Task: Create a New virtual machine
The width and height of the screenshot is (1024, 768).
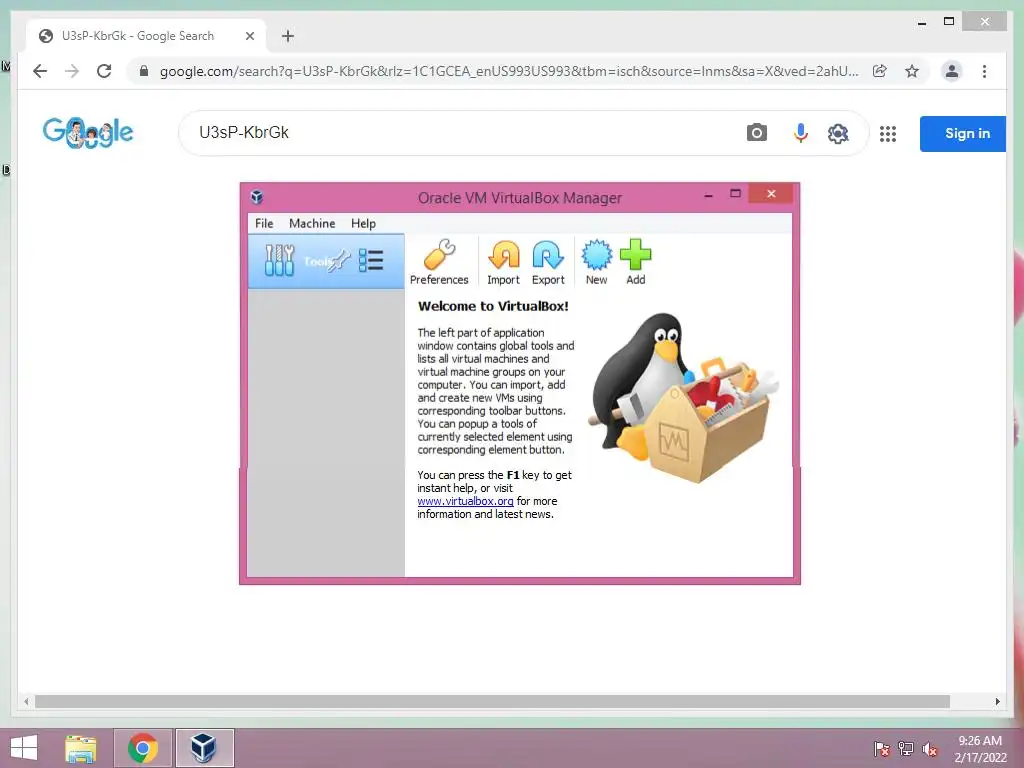Action: [596, 255]
